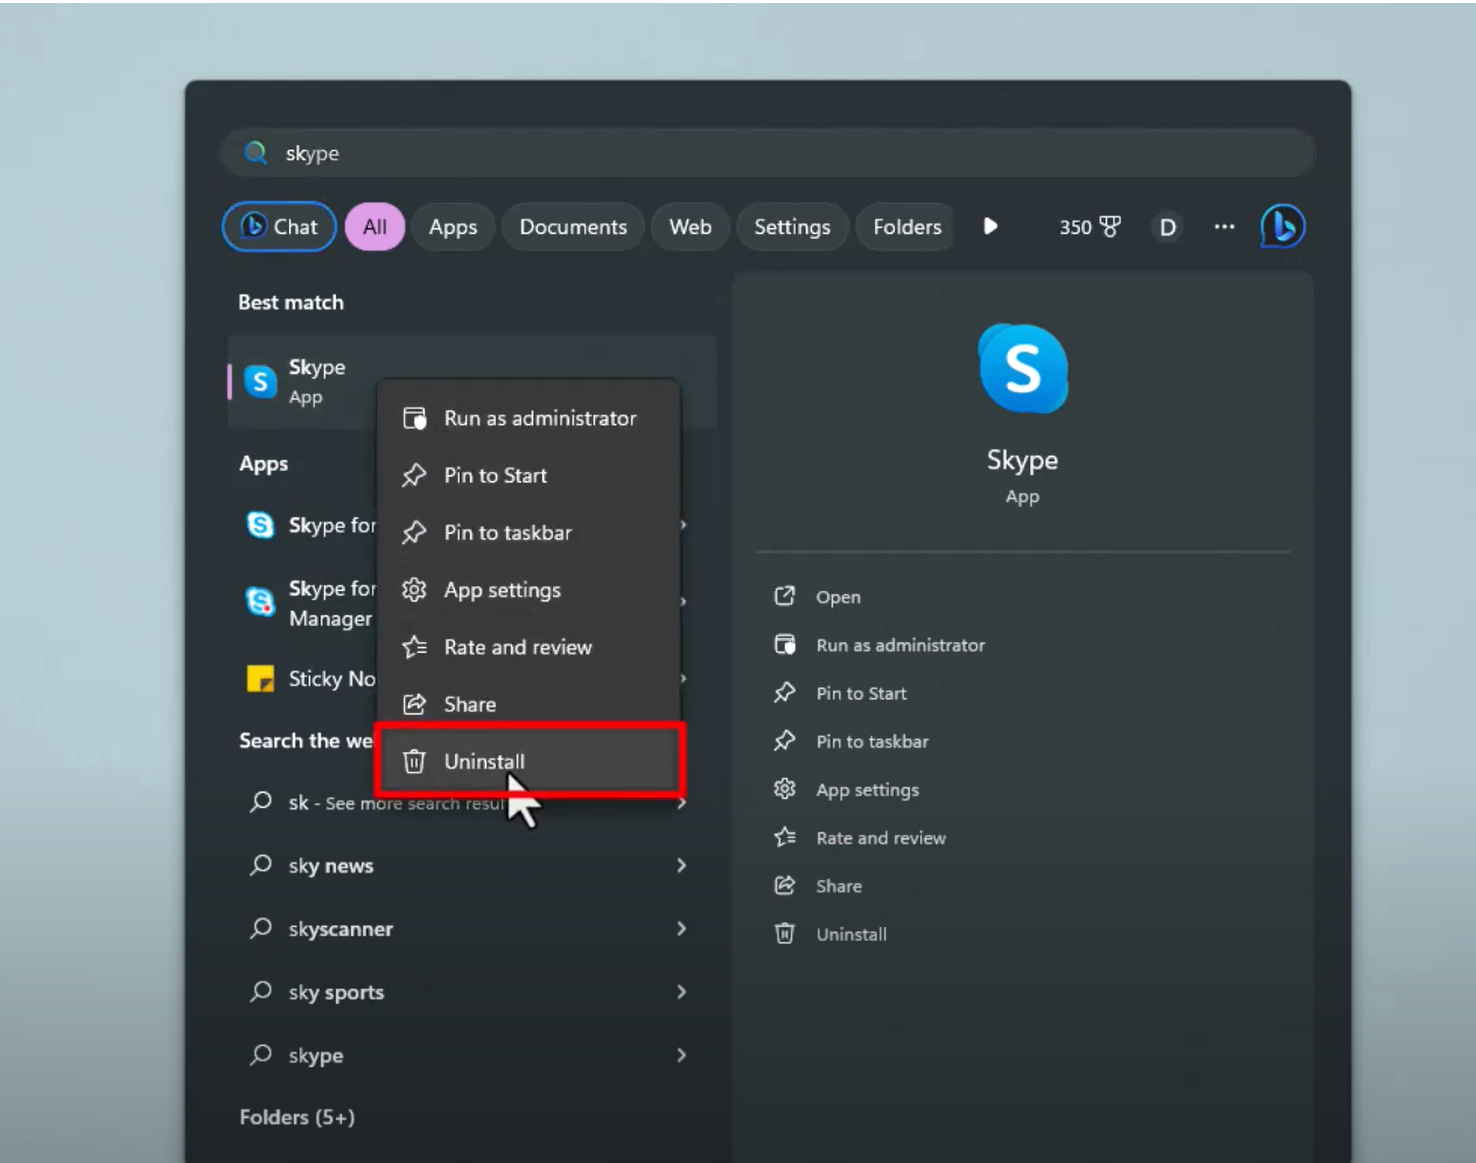Viewport: 1476px width, 1163px height.
Task: Click the magnifier icon in the search bar
Action: click(256, 152)
